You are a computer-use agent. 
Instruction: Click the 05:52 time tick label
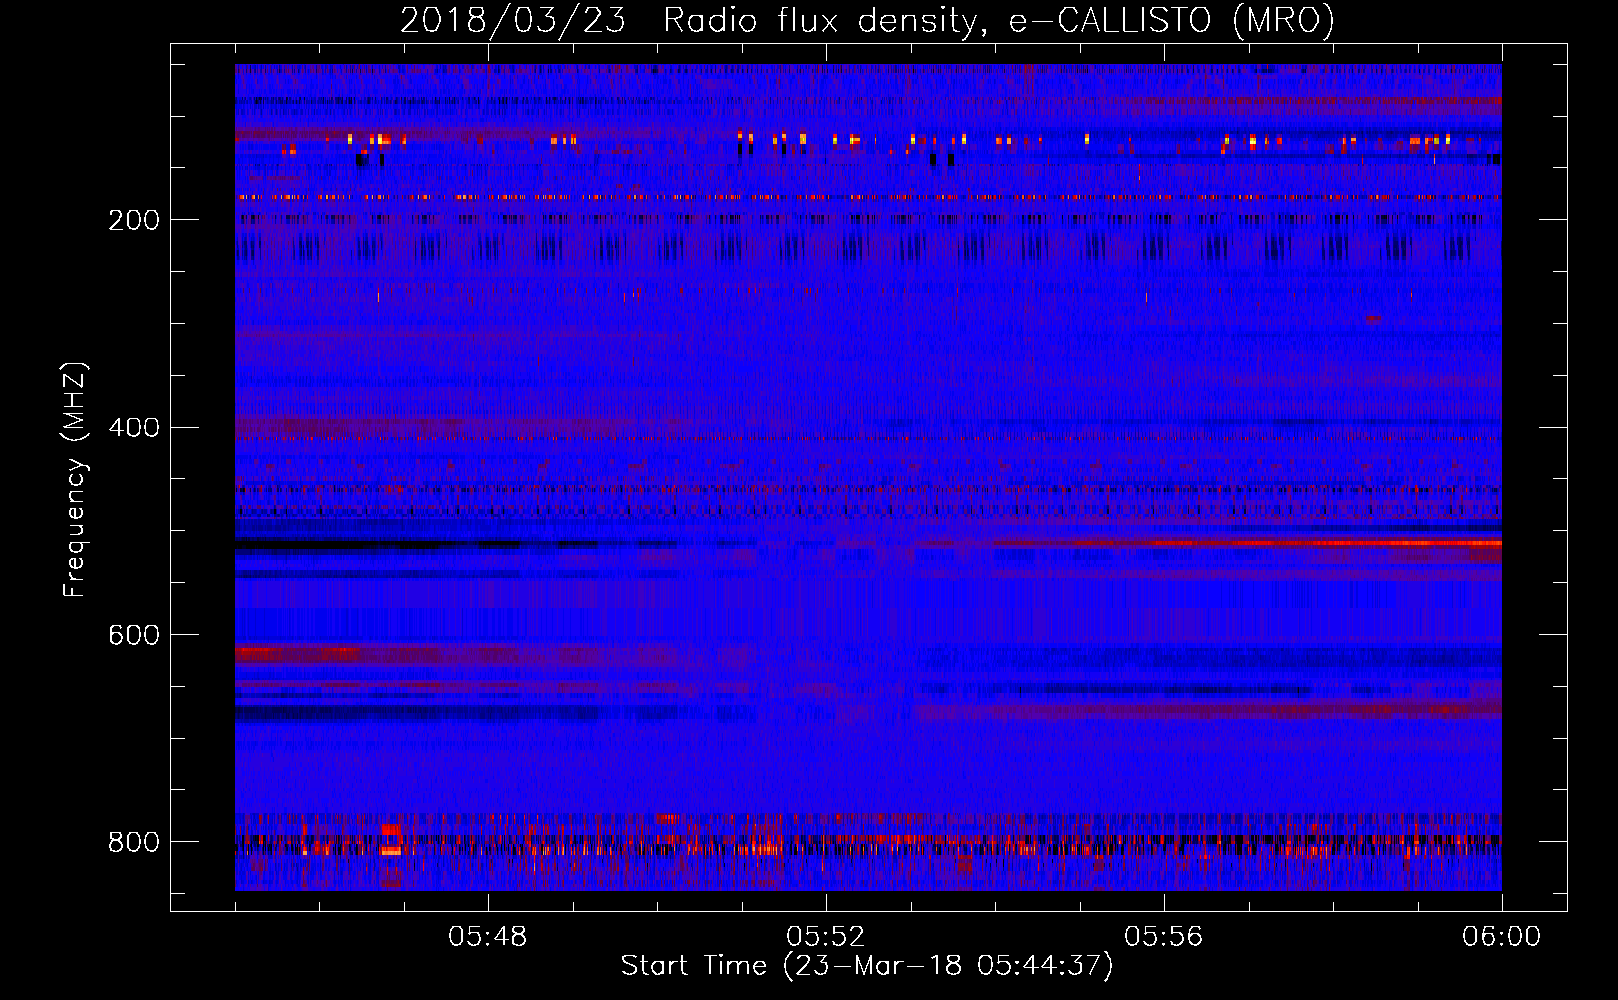(826, 937)
